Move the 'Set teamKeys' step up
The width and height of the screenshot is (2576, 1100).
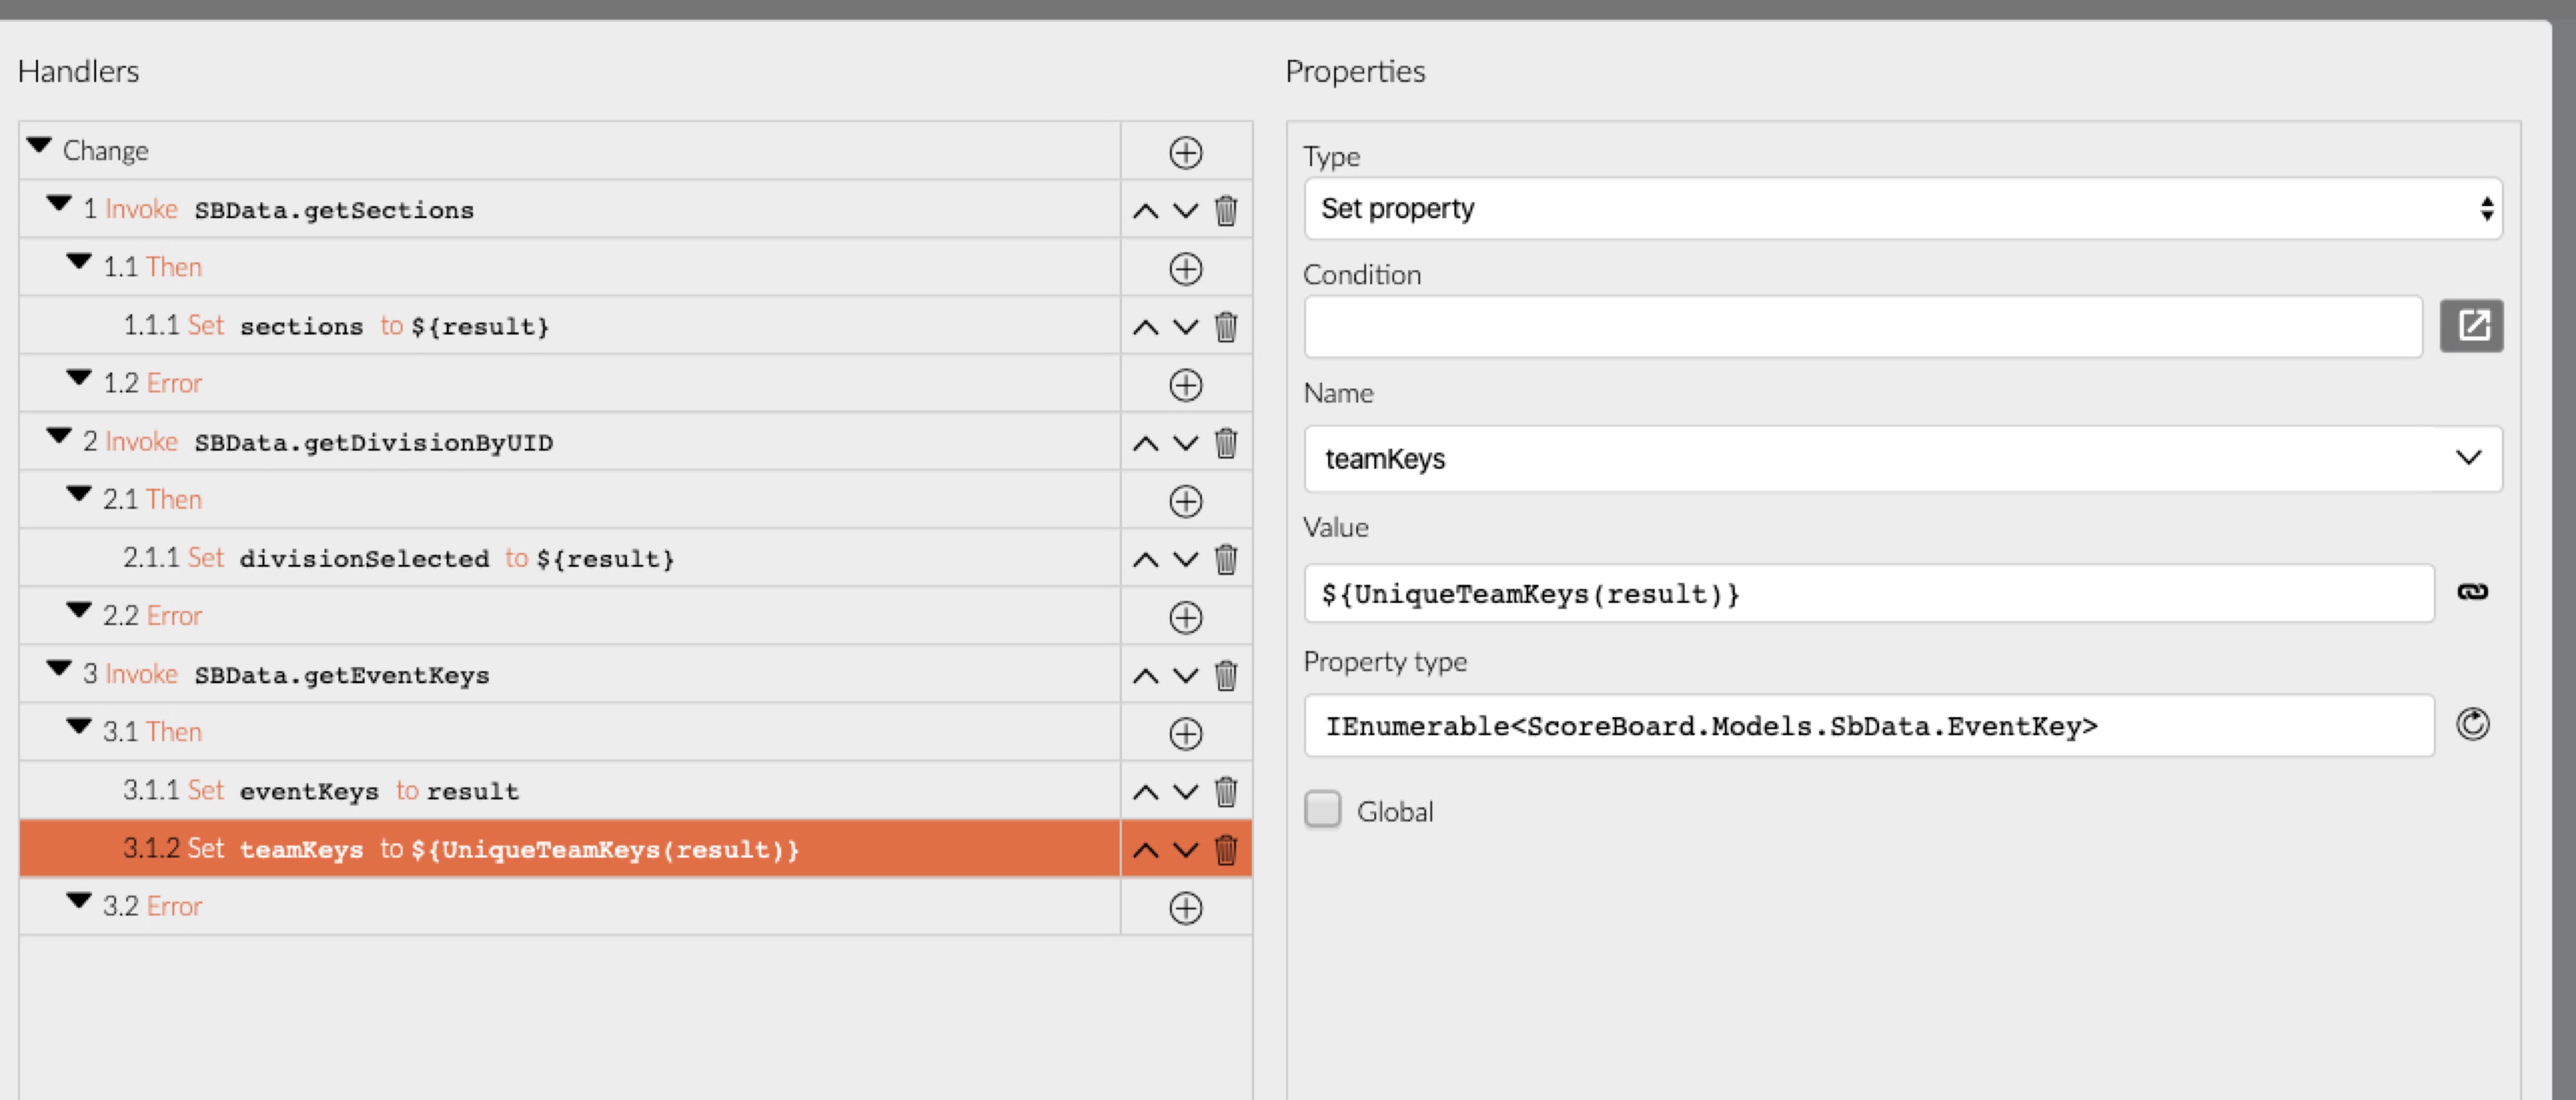1145,849
